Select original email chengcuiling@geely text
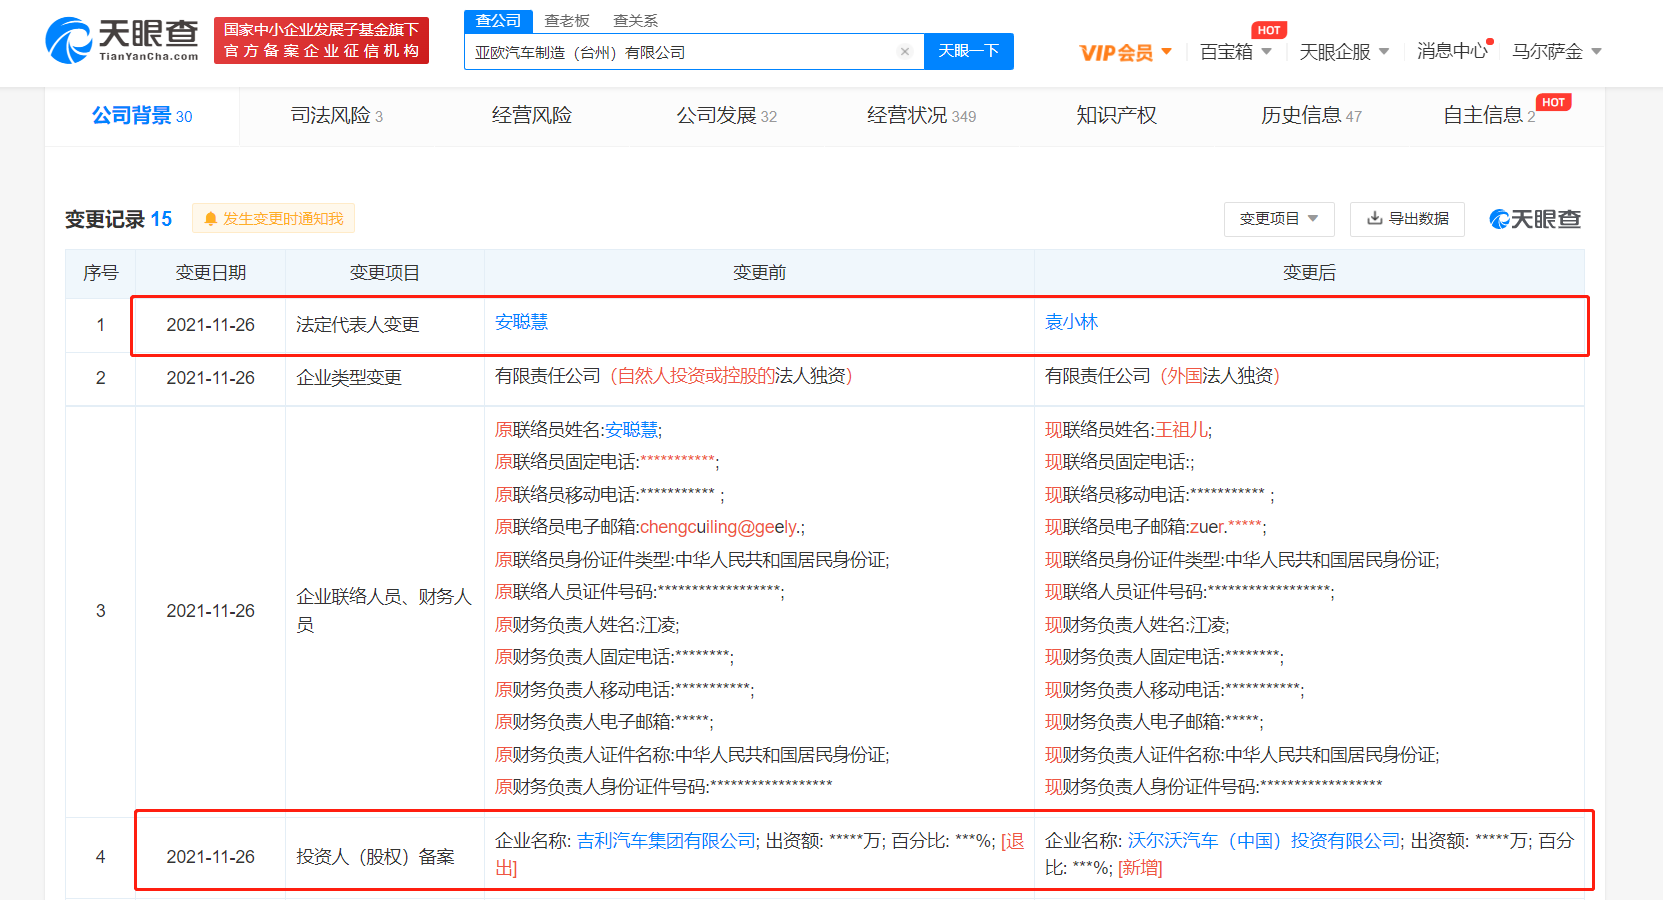This screenshot has width=1663, height=900. 720,527
